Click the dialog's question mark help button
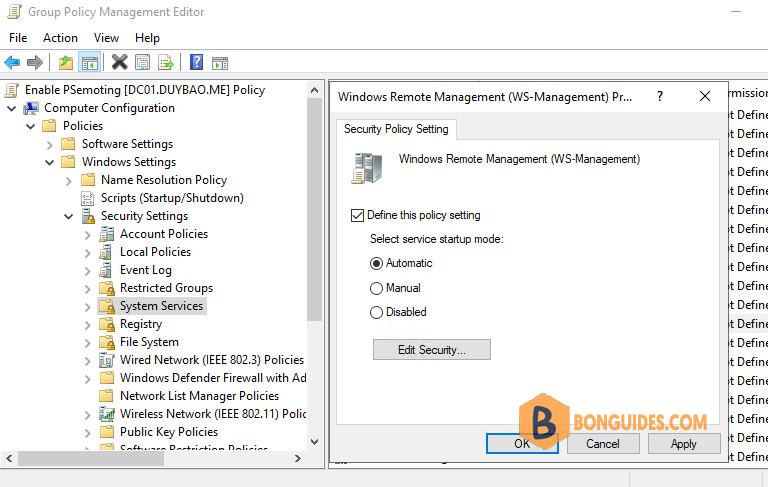This screenshot has width=768, height=487. tap(660, 96)
